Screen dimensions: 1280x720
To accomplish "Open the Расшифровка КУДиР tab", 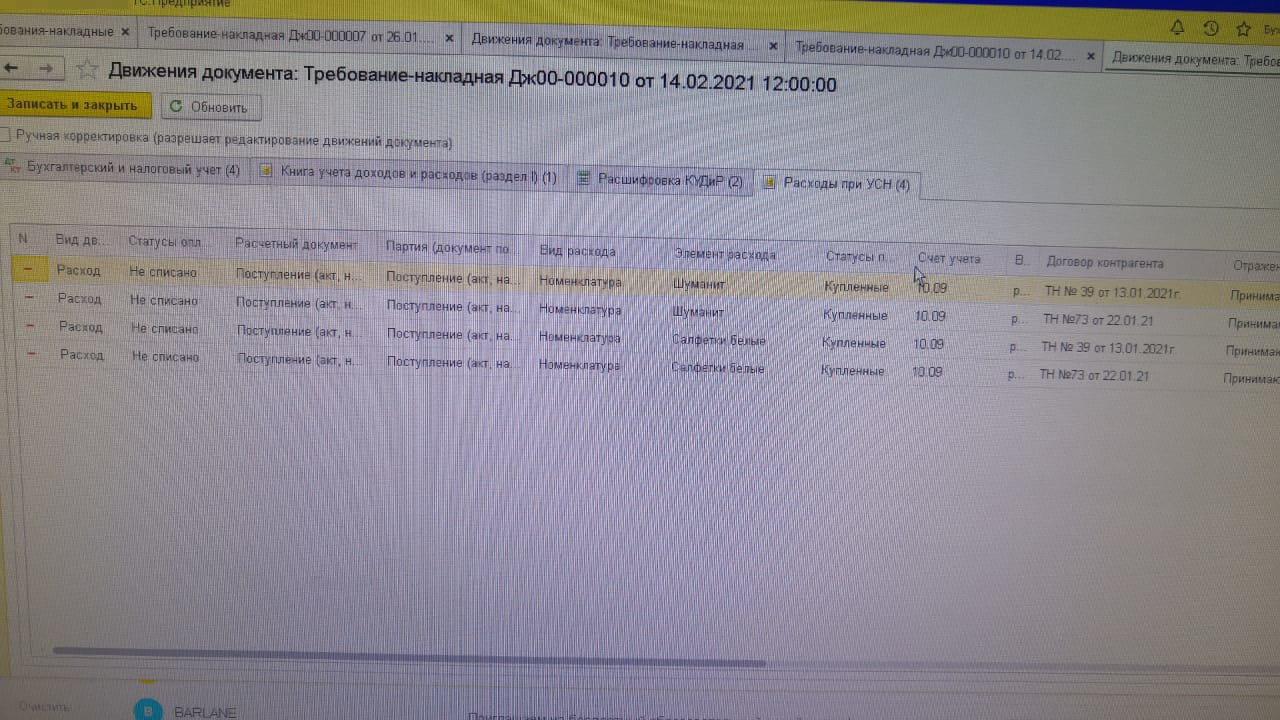I will [x=661, y=181].
